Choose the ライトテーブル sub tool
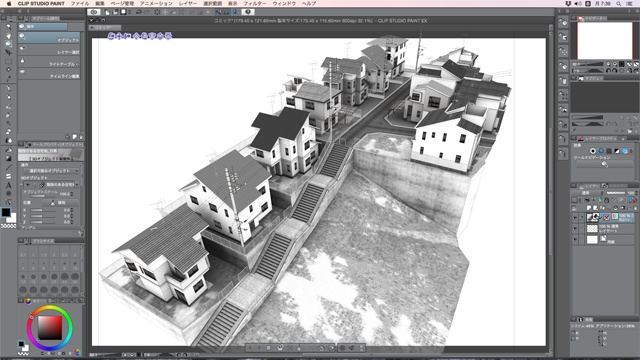The width and height of the screenshot is (640, 360). [x=49, y=62]
